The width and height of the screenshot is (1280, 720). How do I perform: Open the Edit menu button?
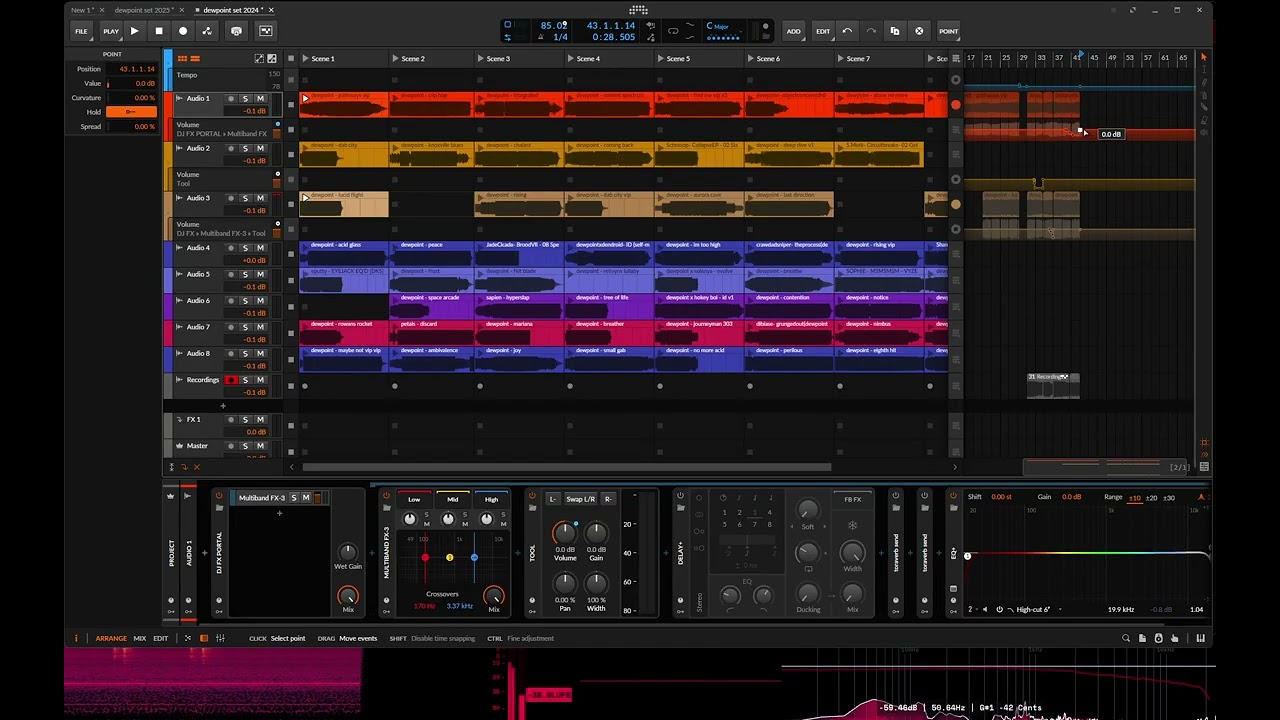click(x=823, y=31)
